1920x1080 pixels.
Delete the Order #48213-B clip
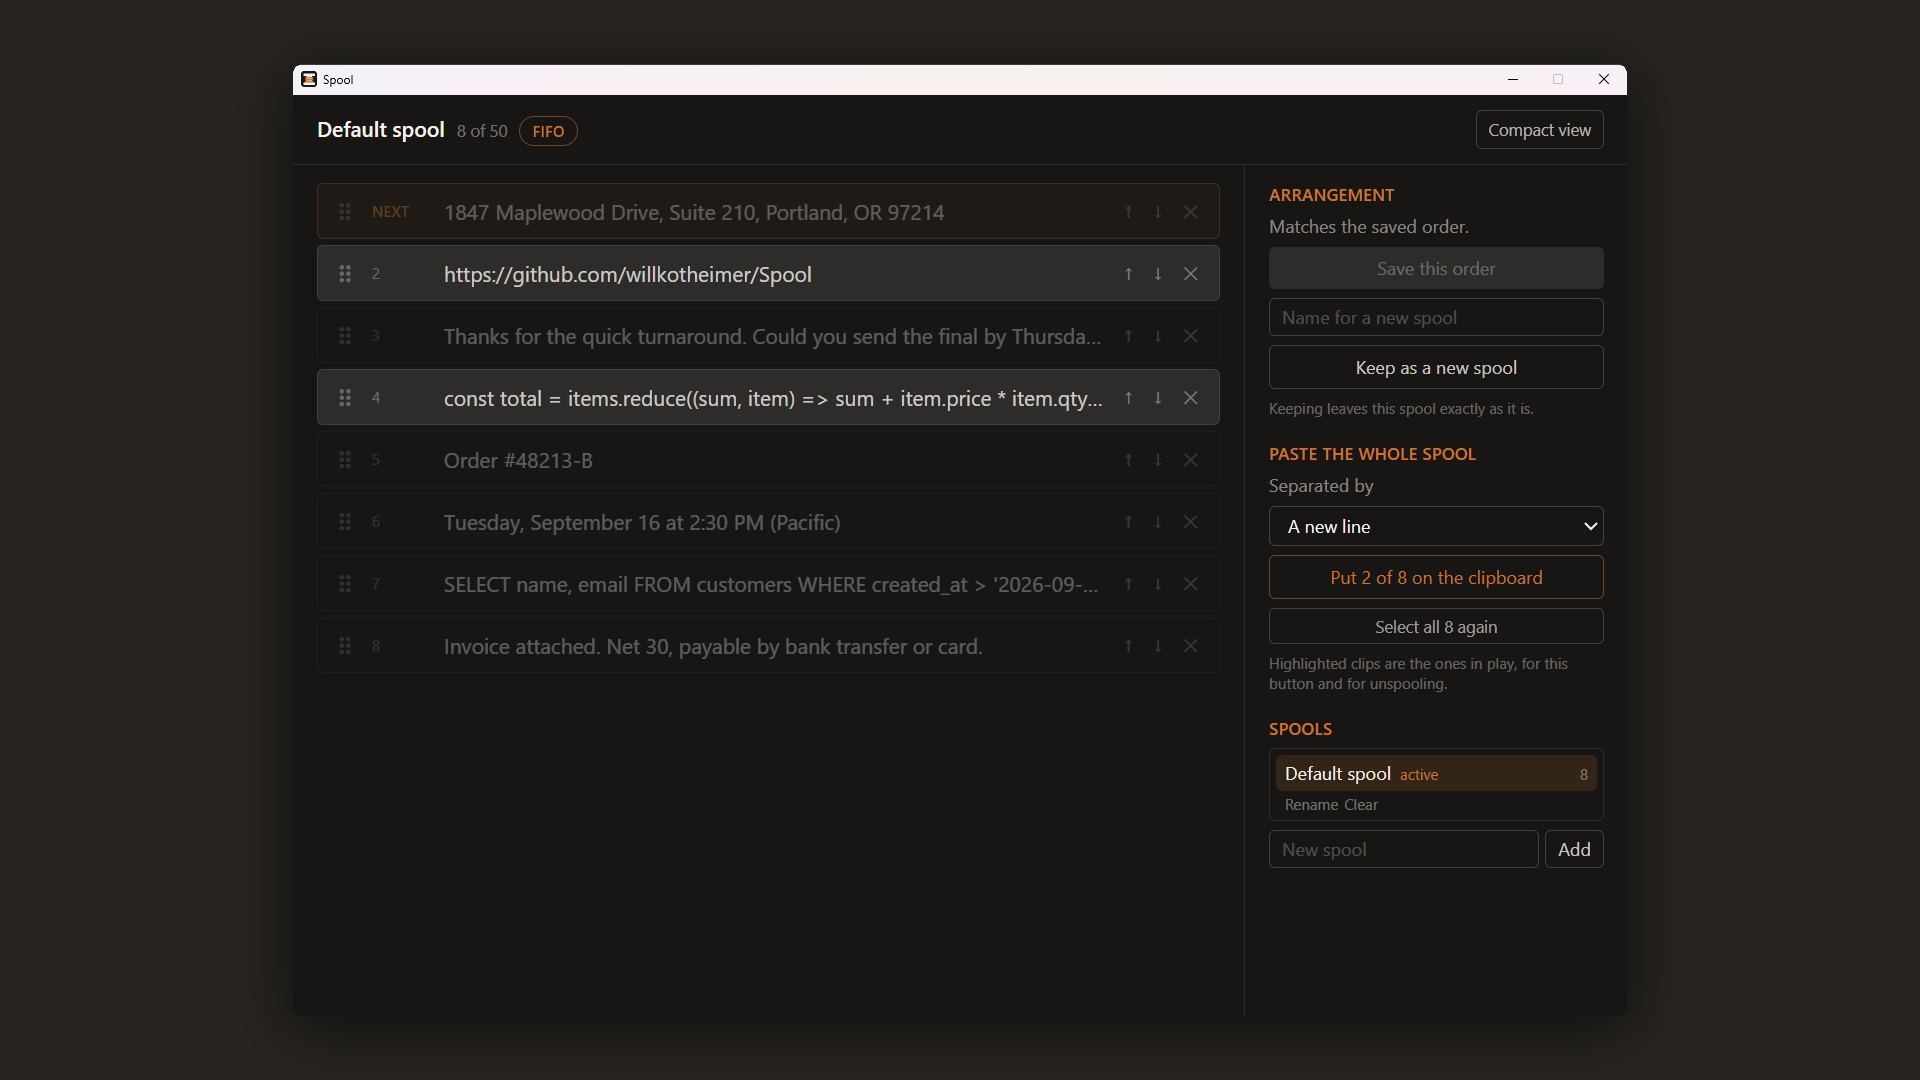point(1191,460)
